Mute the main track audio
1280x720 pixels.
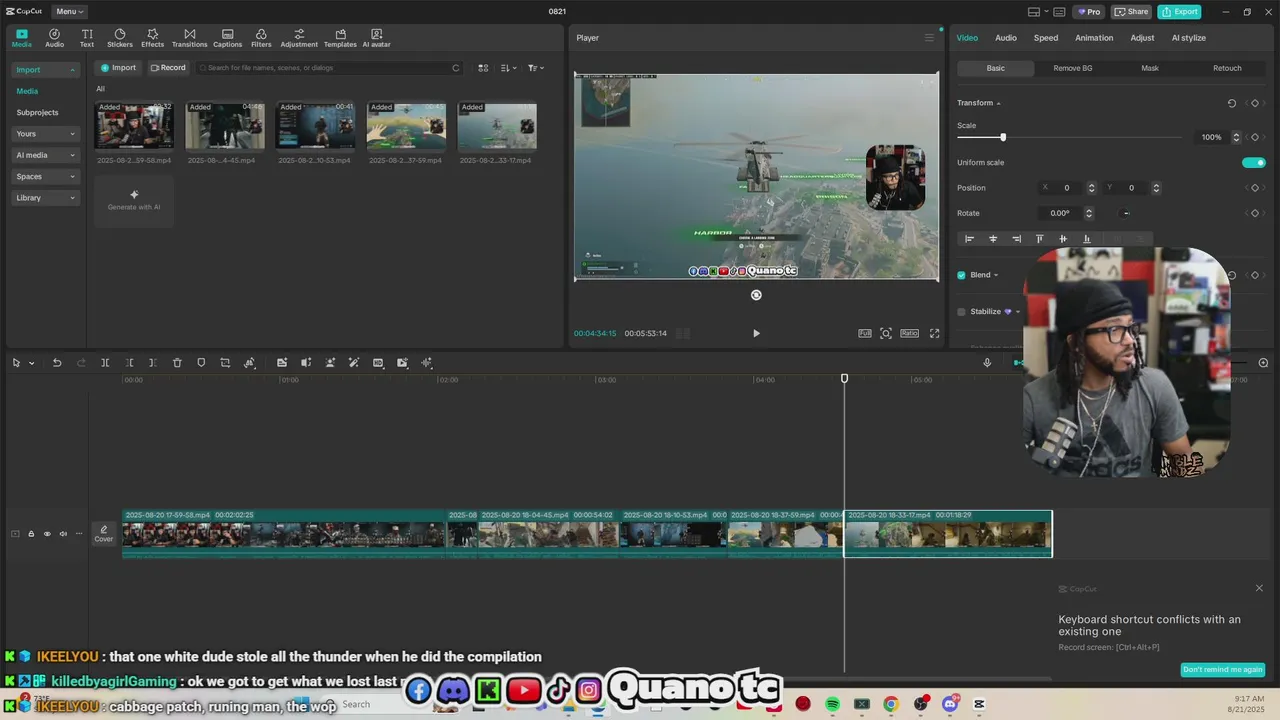(63, 534)
